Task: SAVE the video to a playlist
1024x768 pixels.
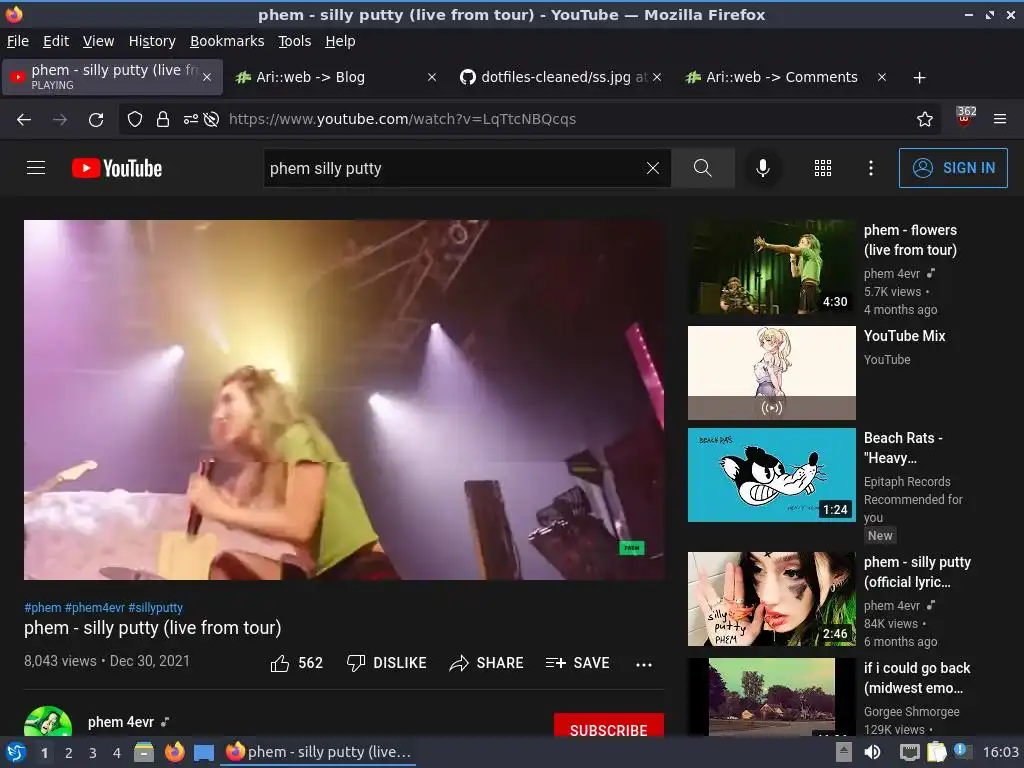Action: pyautogui.click(x=577, y=663)
